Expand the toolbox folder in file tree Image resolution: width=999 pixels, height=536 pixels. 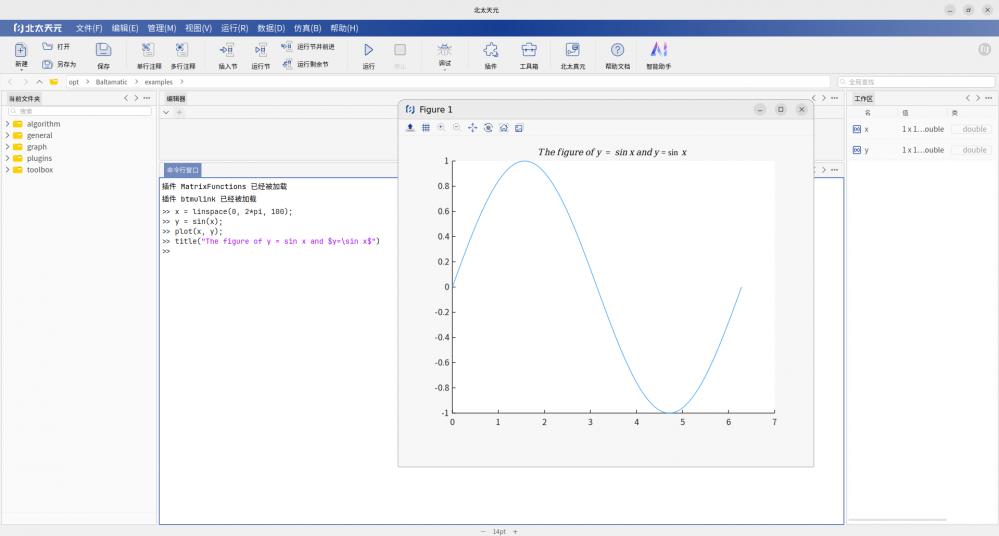click(x=7, y=170)
